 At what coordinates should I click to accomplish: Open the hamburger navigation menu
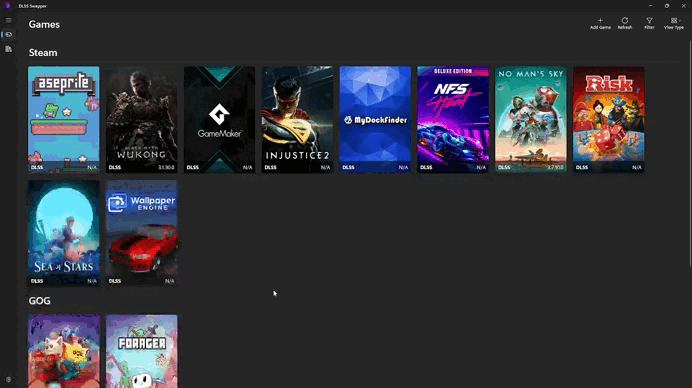coord(8,20)
